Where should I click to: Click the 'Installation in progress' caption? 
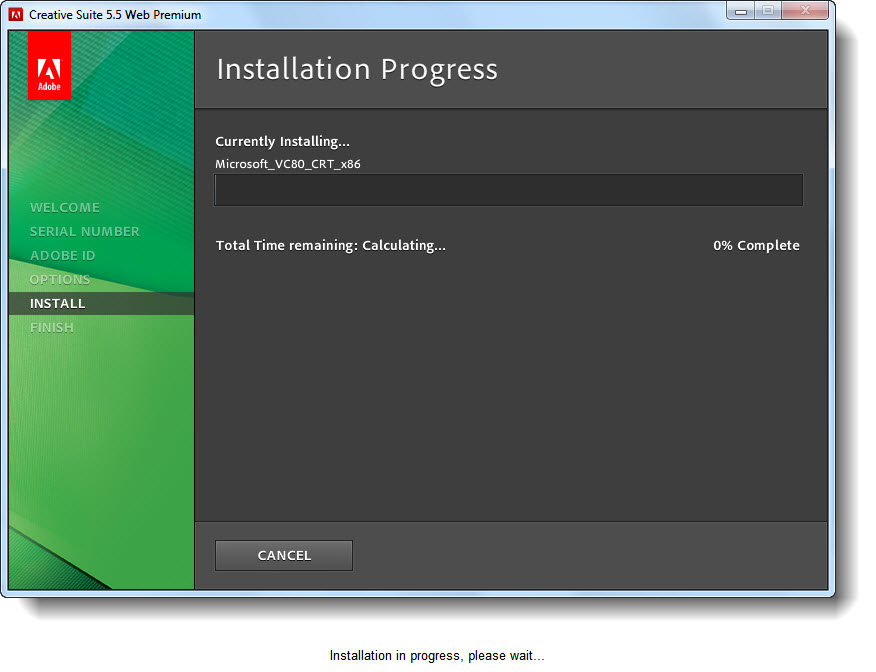point(437,656)
